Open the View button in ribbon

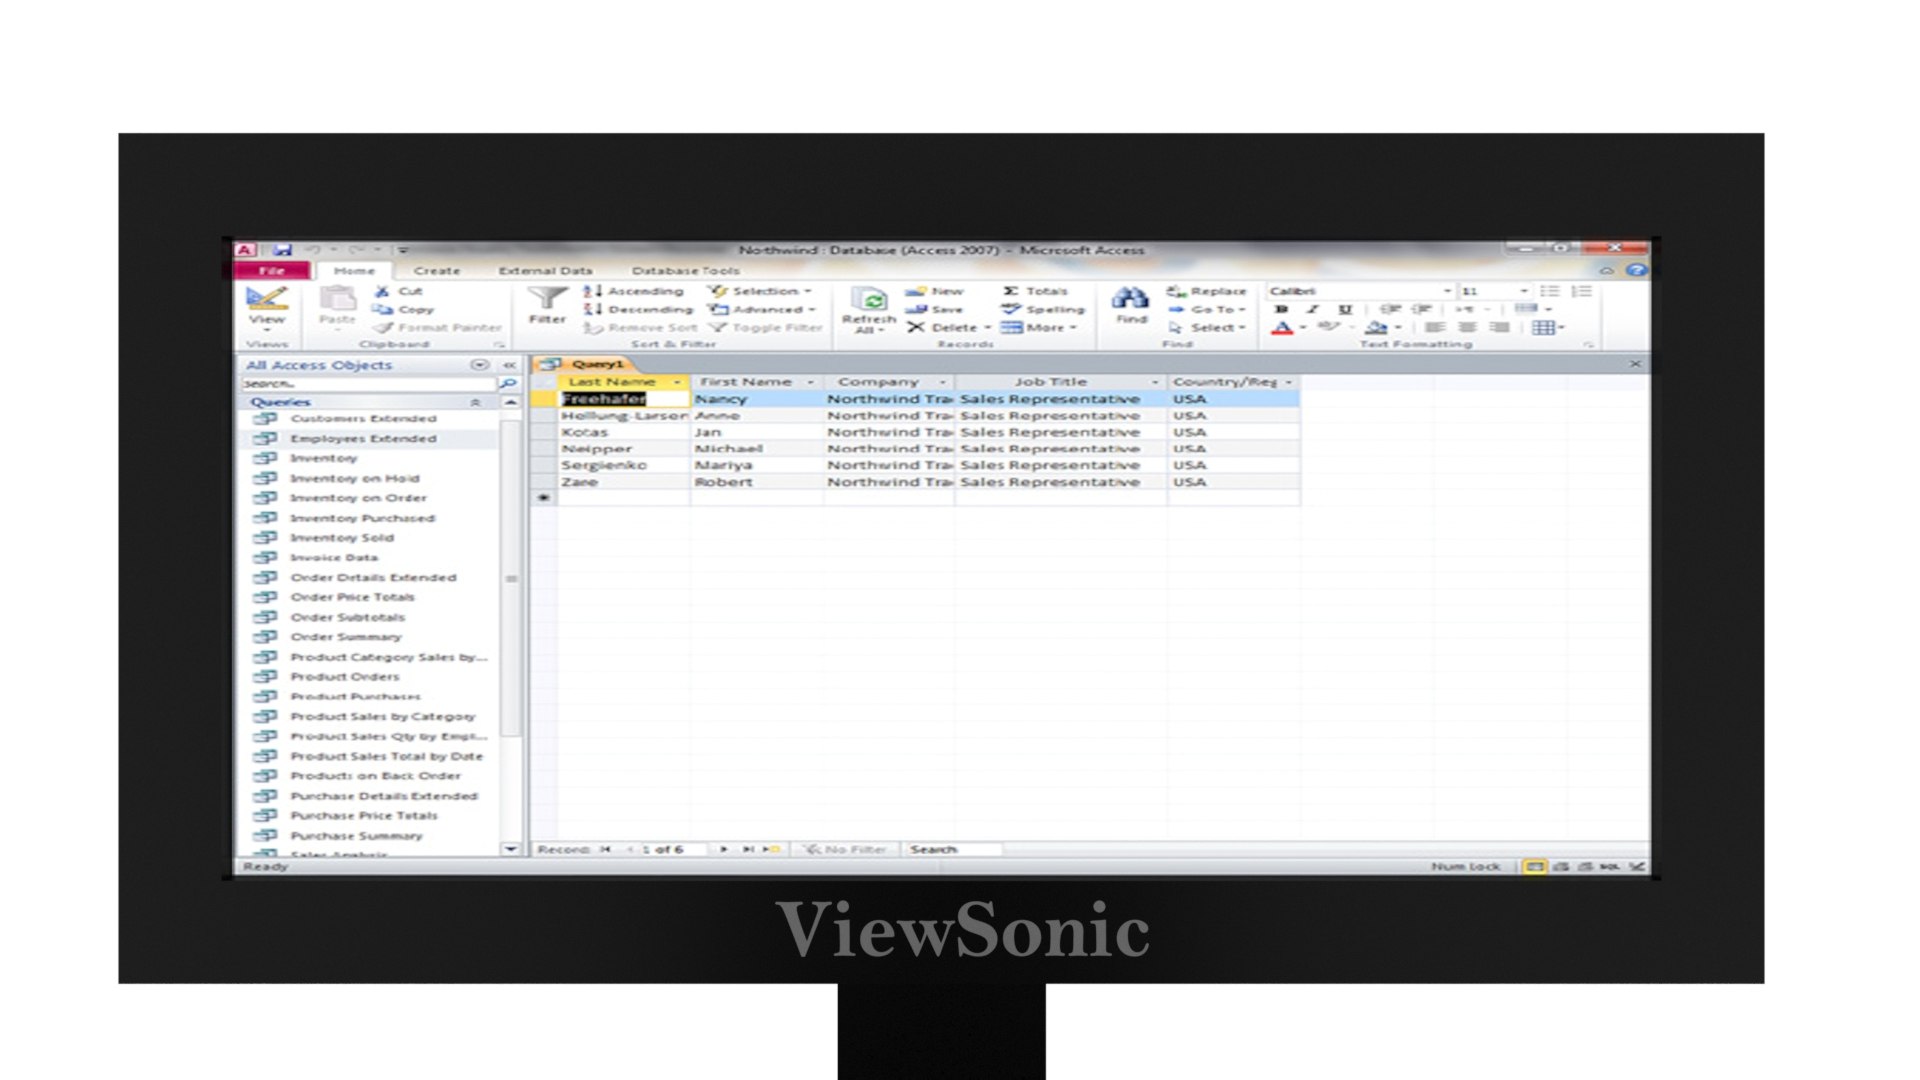tap(267, 308)
